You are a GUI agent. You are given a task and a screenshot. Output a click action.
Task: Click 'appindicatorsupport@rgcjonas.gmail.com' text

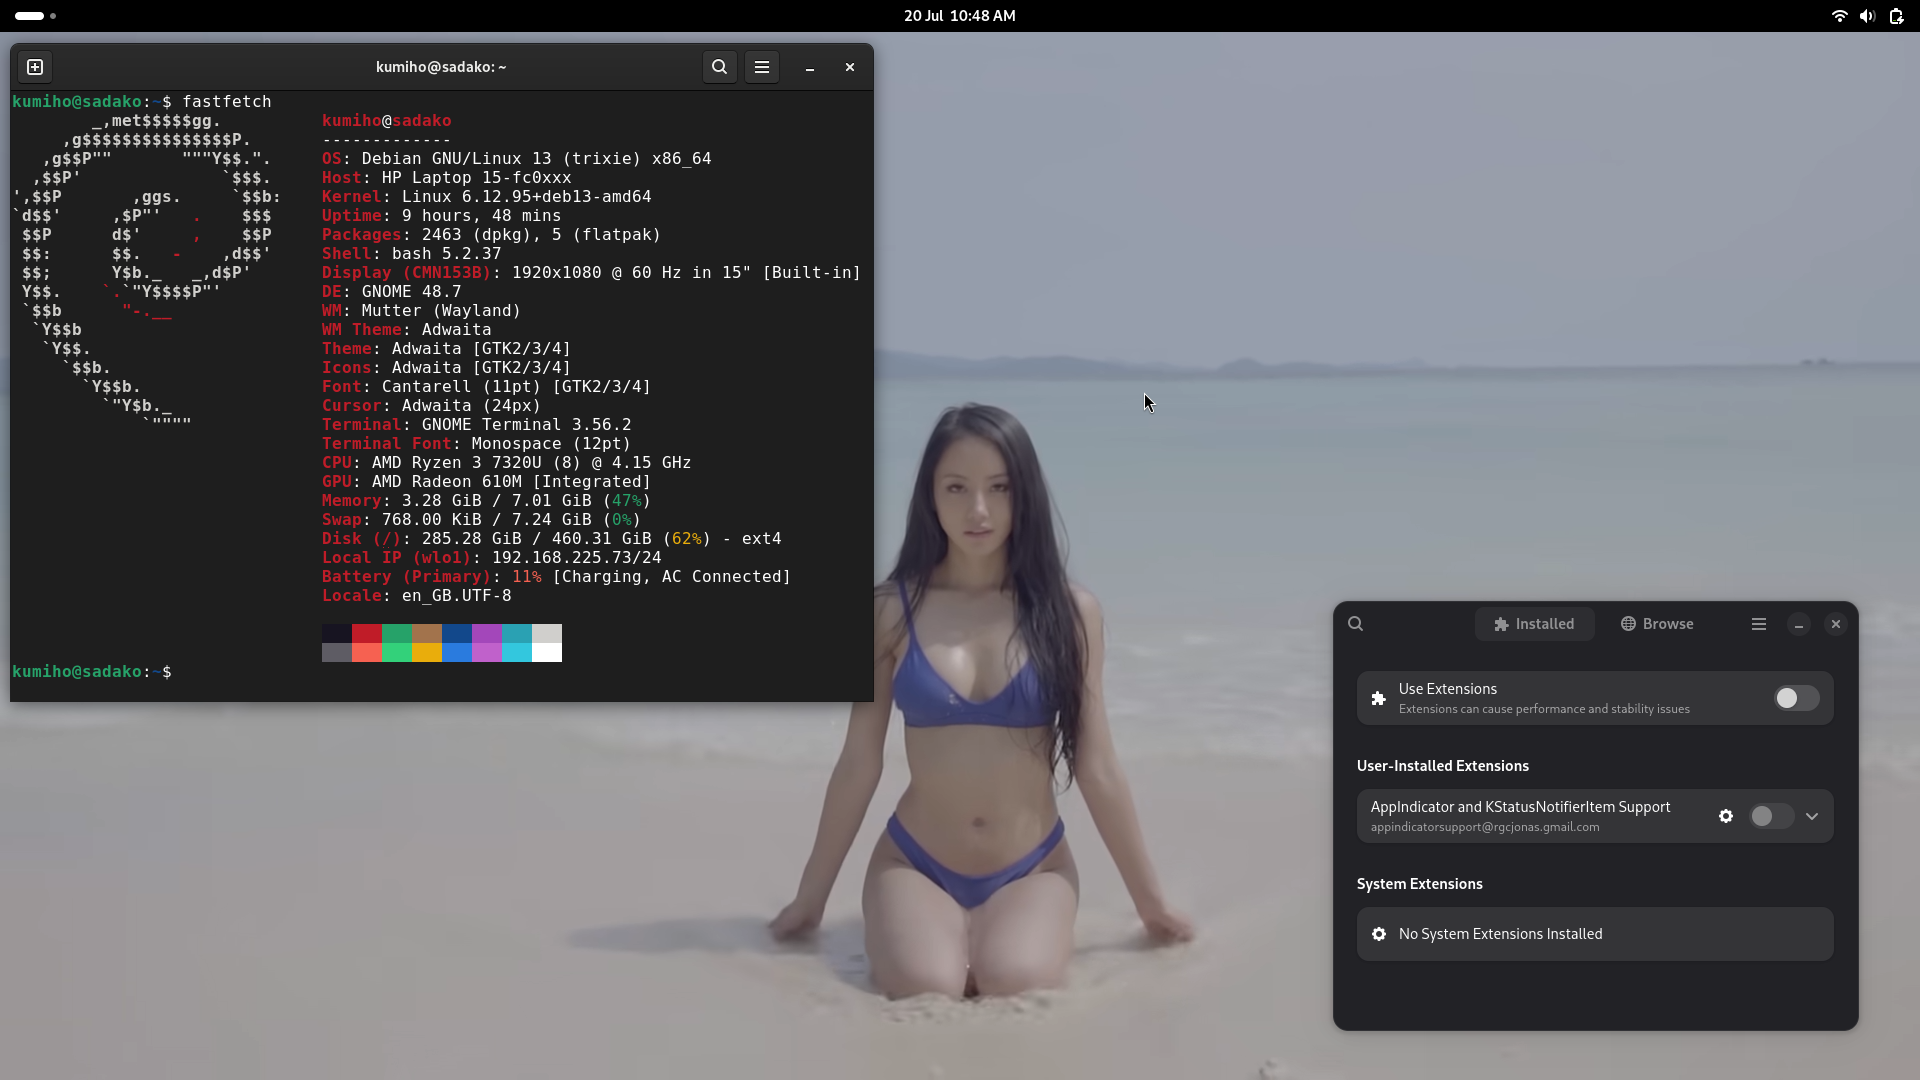(x=1484, y=827)
